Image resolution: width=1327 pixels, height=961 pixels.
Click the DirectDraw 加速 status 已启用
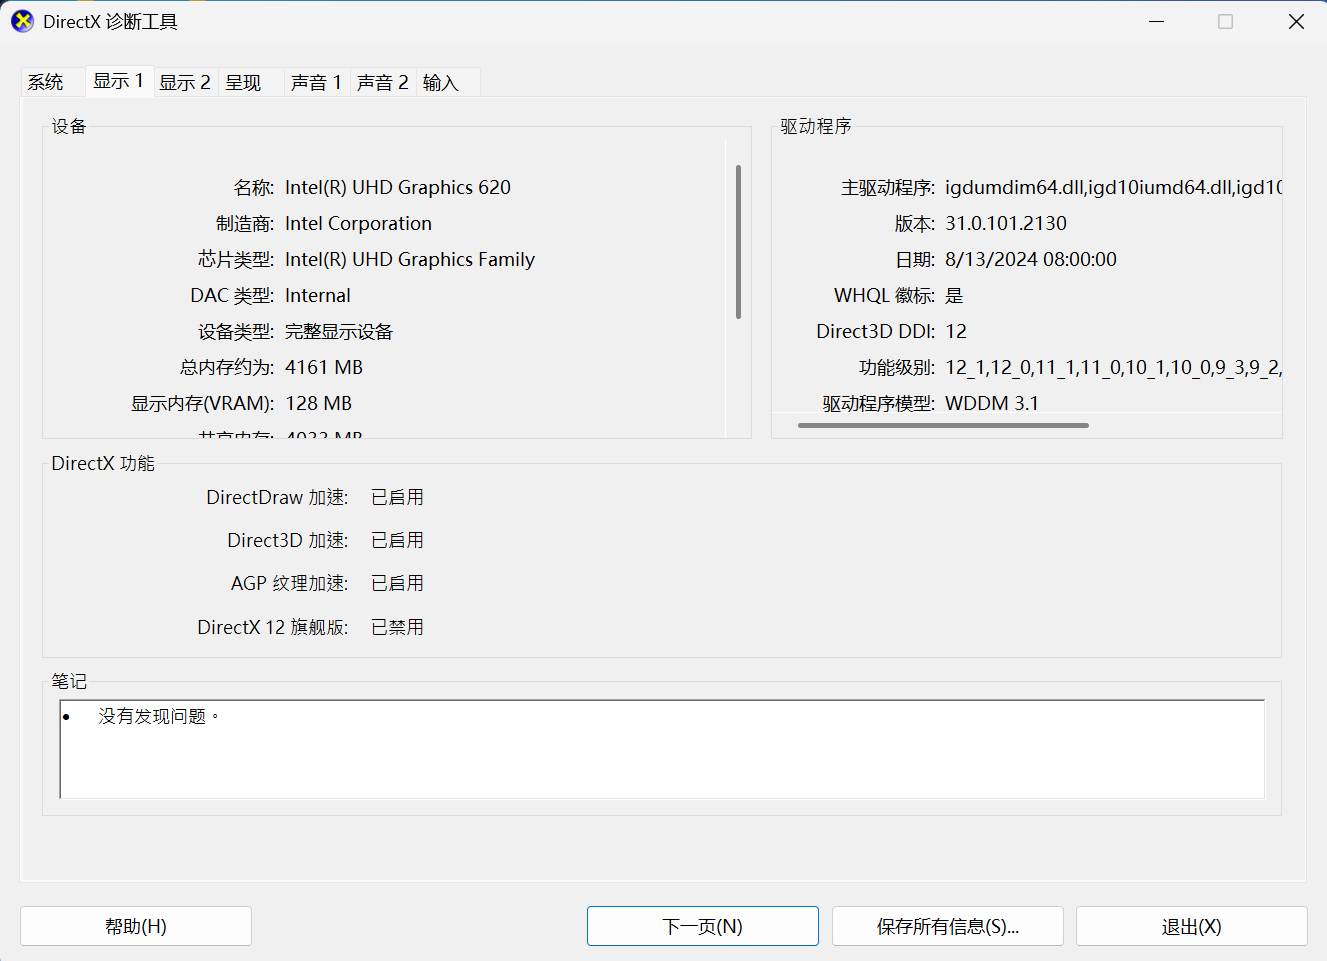pos(397,497)
